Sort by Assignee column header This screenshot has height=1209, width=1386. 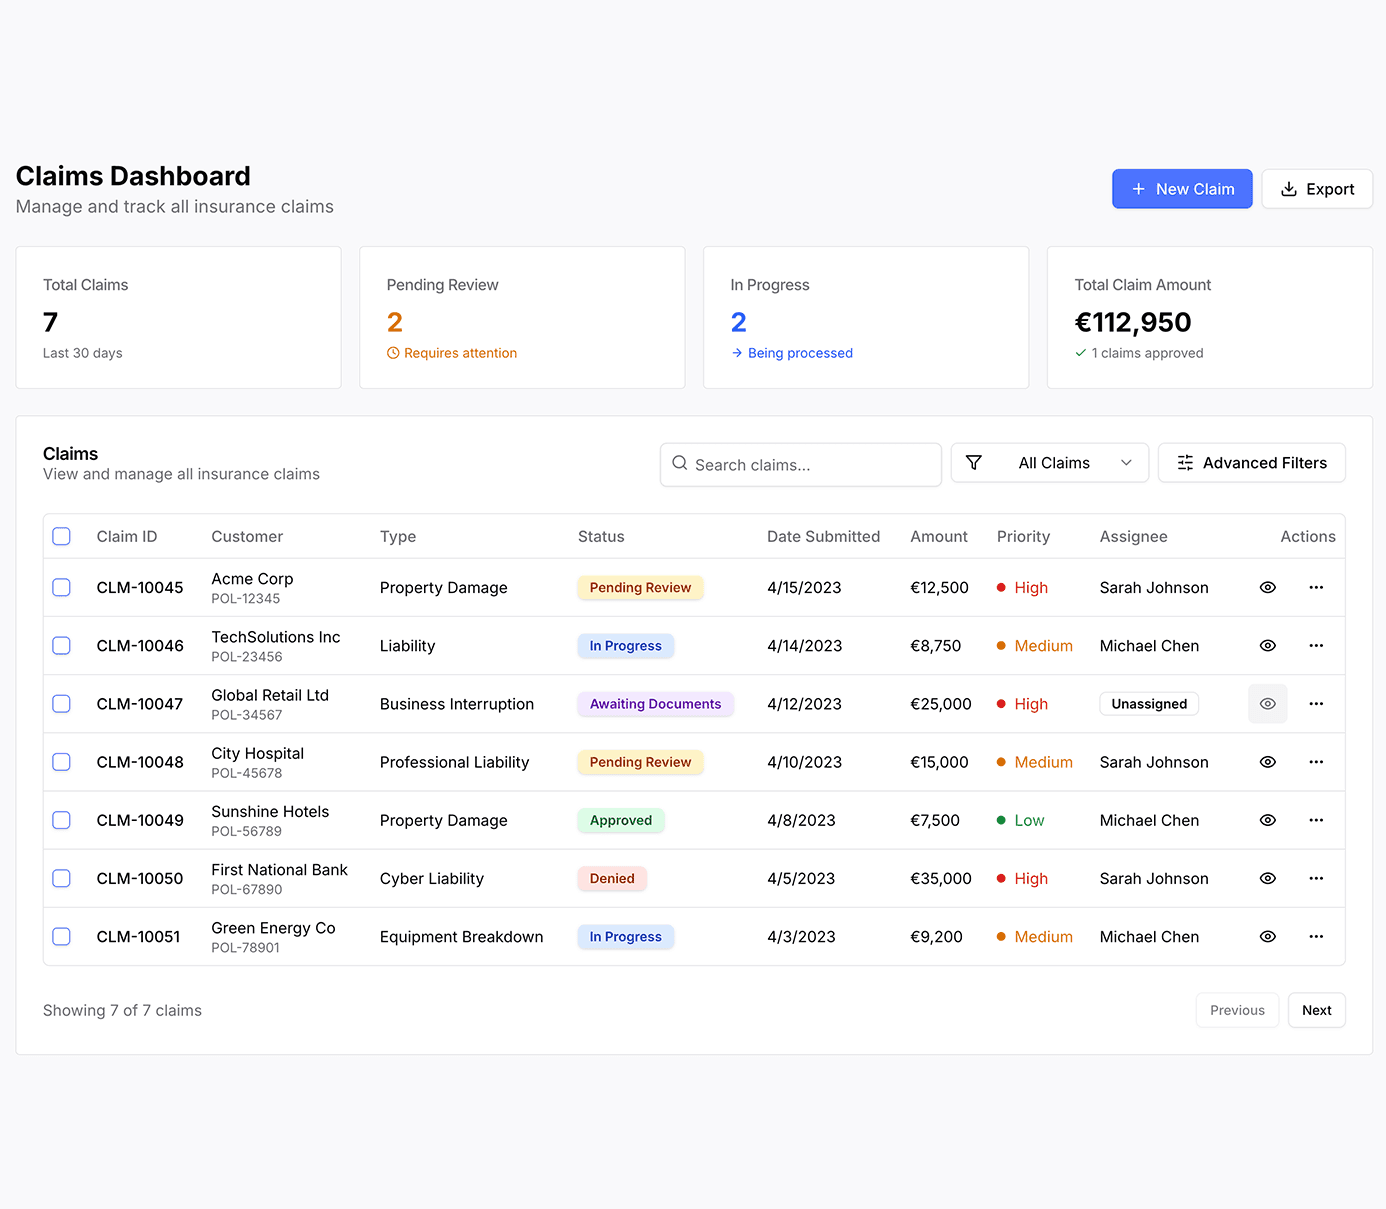tap(1133, 536)
